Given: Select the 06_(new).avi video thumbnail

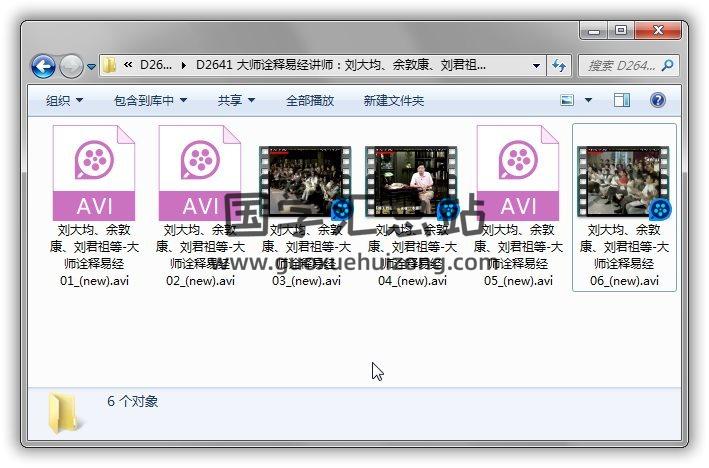Looking at the screenshot, I should pos(624,182).
